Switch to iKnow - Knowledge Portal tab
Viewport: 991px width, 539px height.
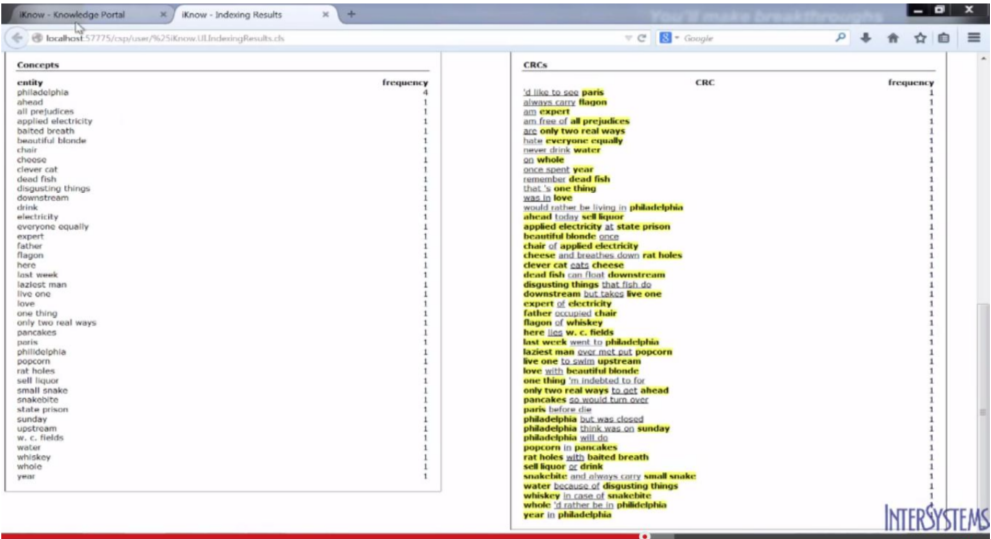point(72,15)
